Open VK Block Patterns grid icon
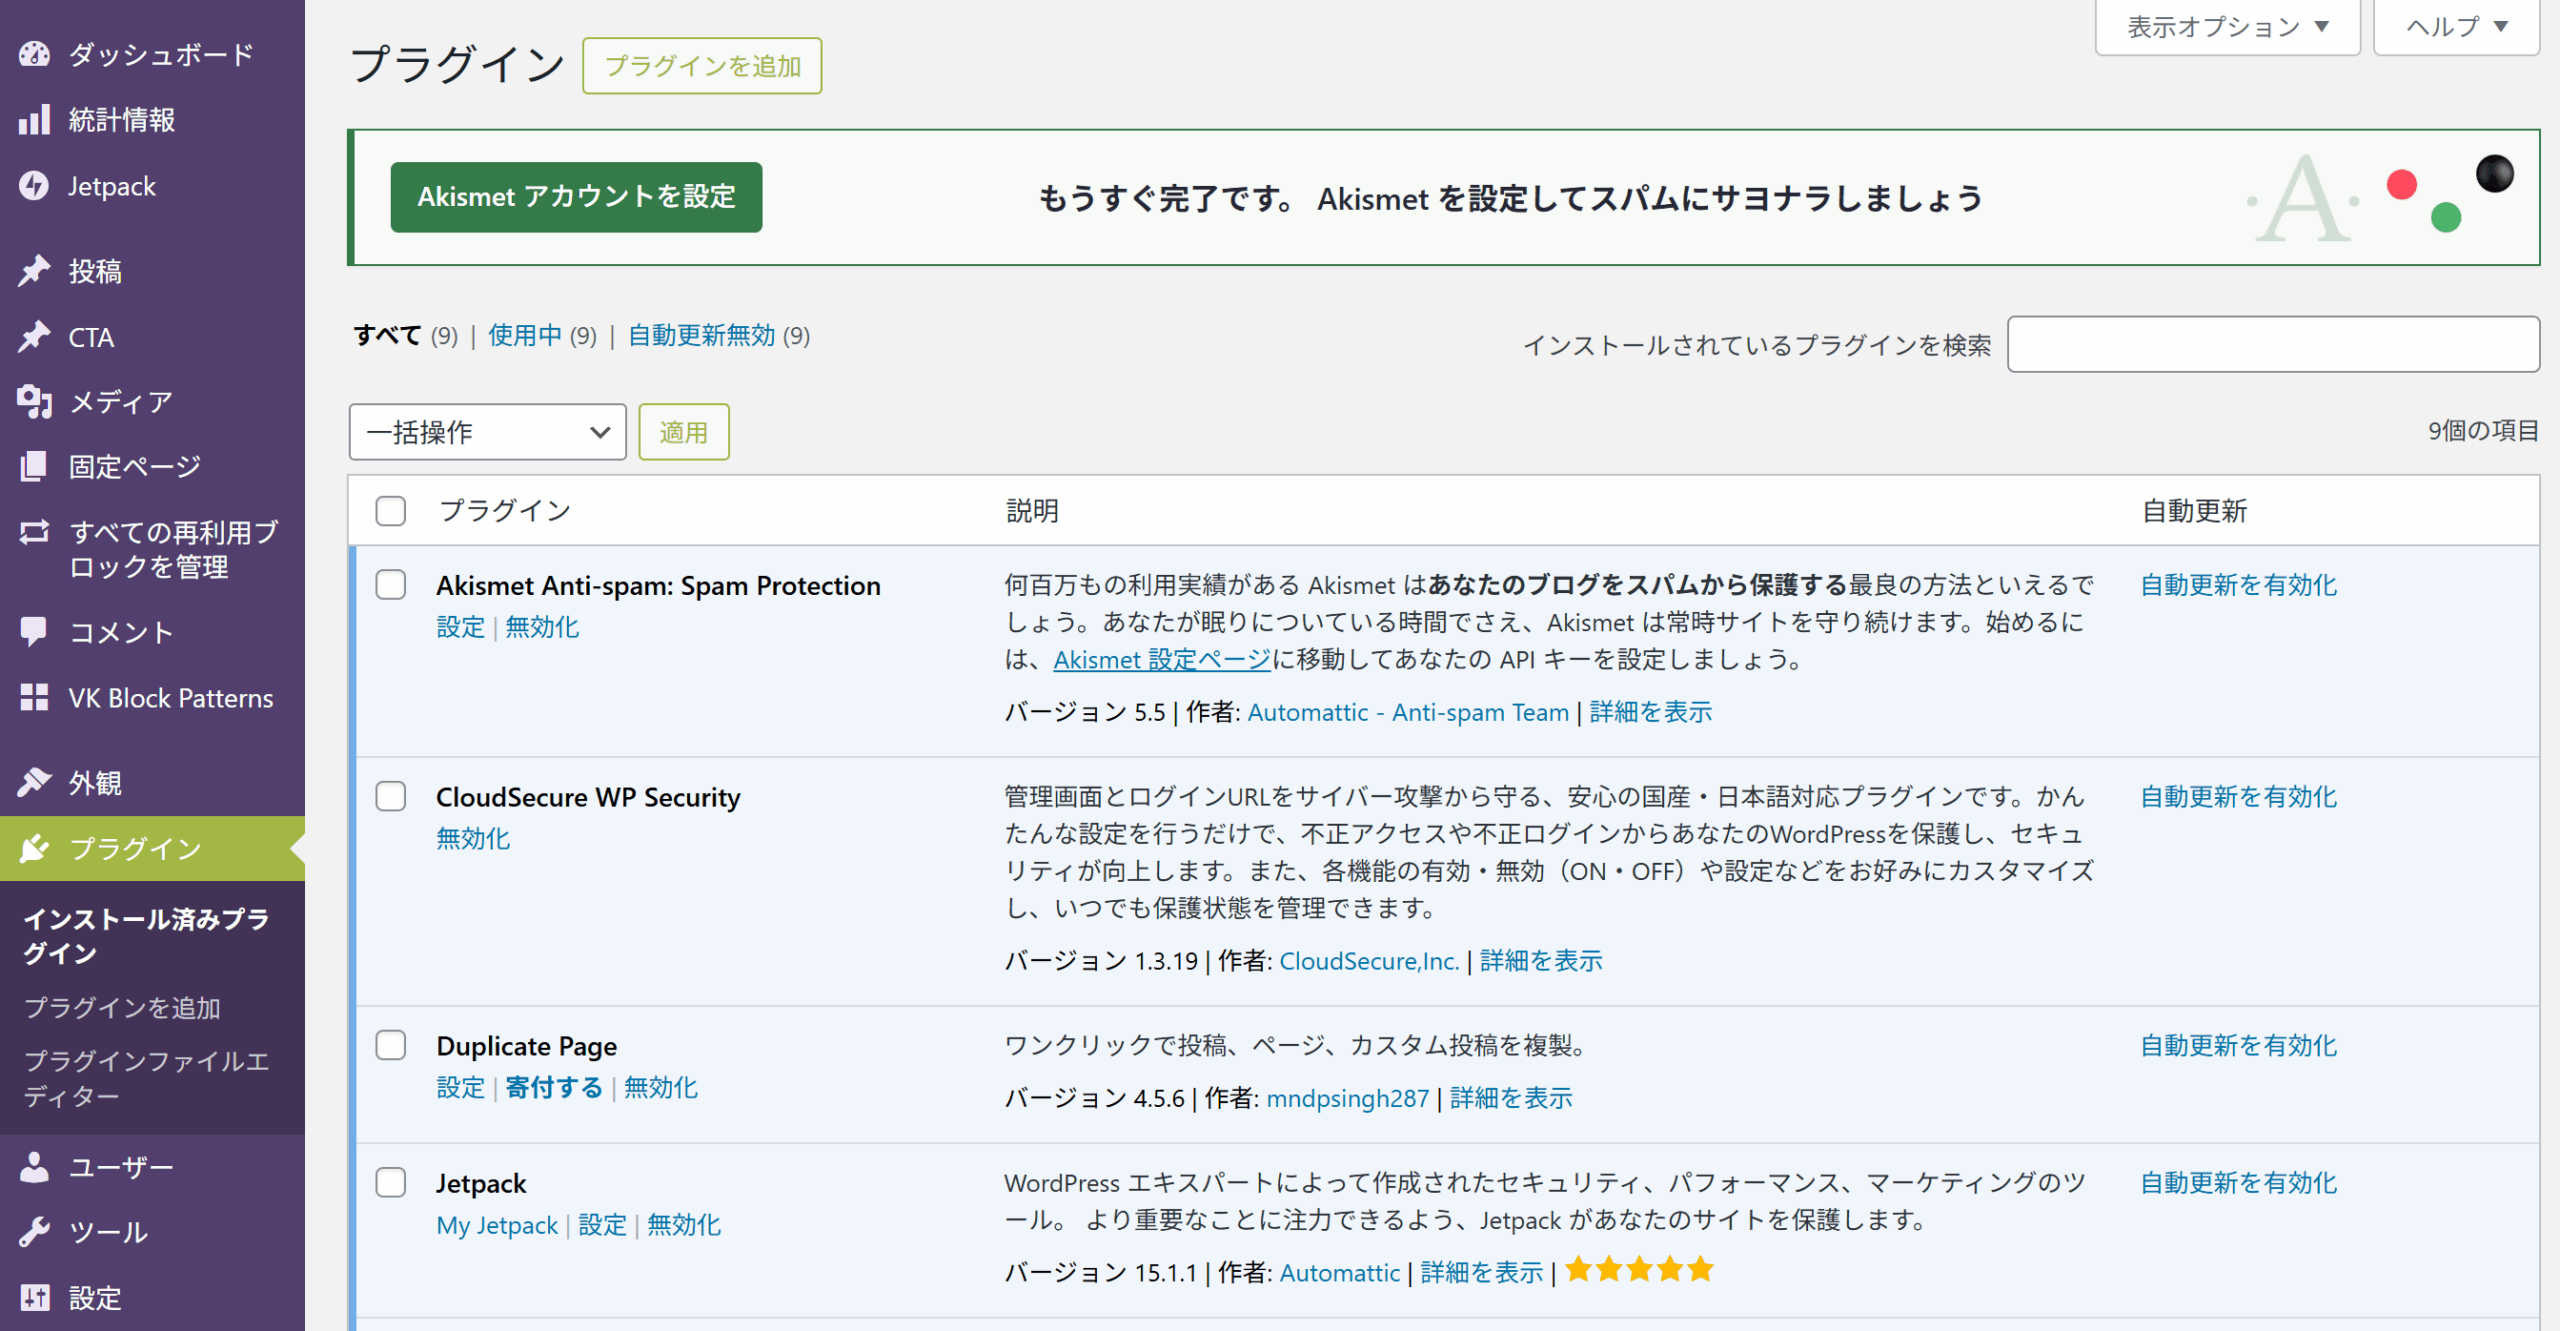 (34, 698)
